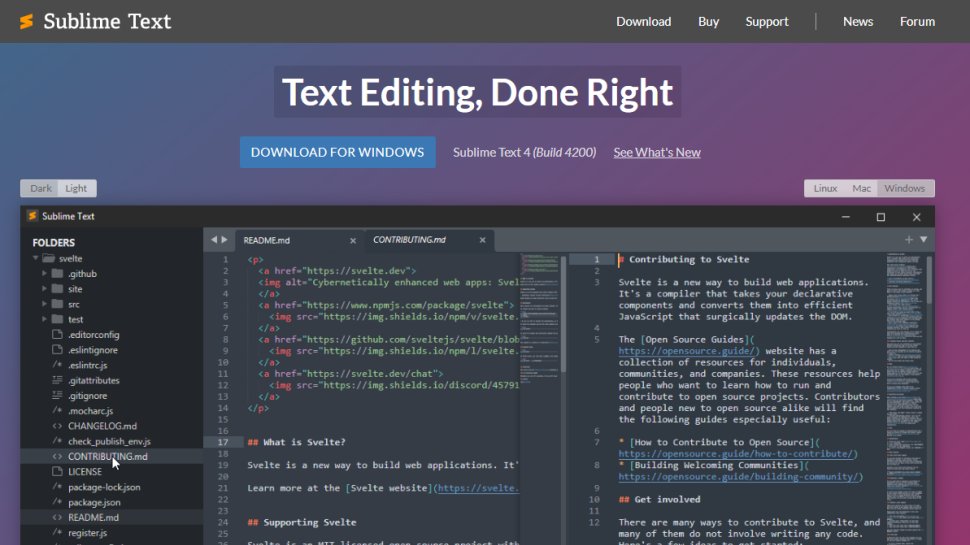Expand the src folder arrow
The image size is (970, 545).
[x=44, y=304]
